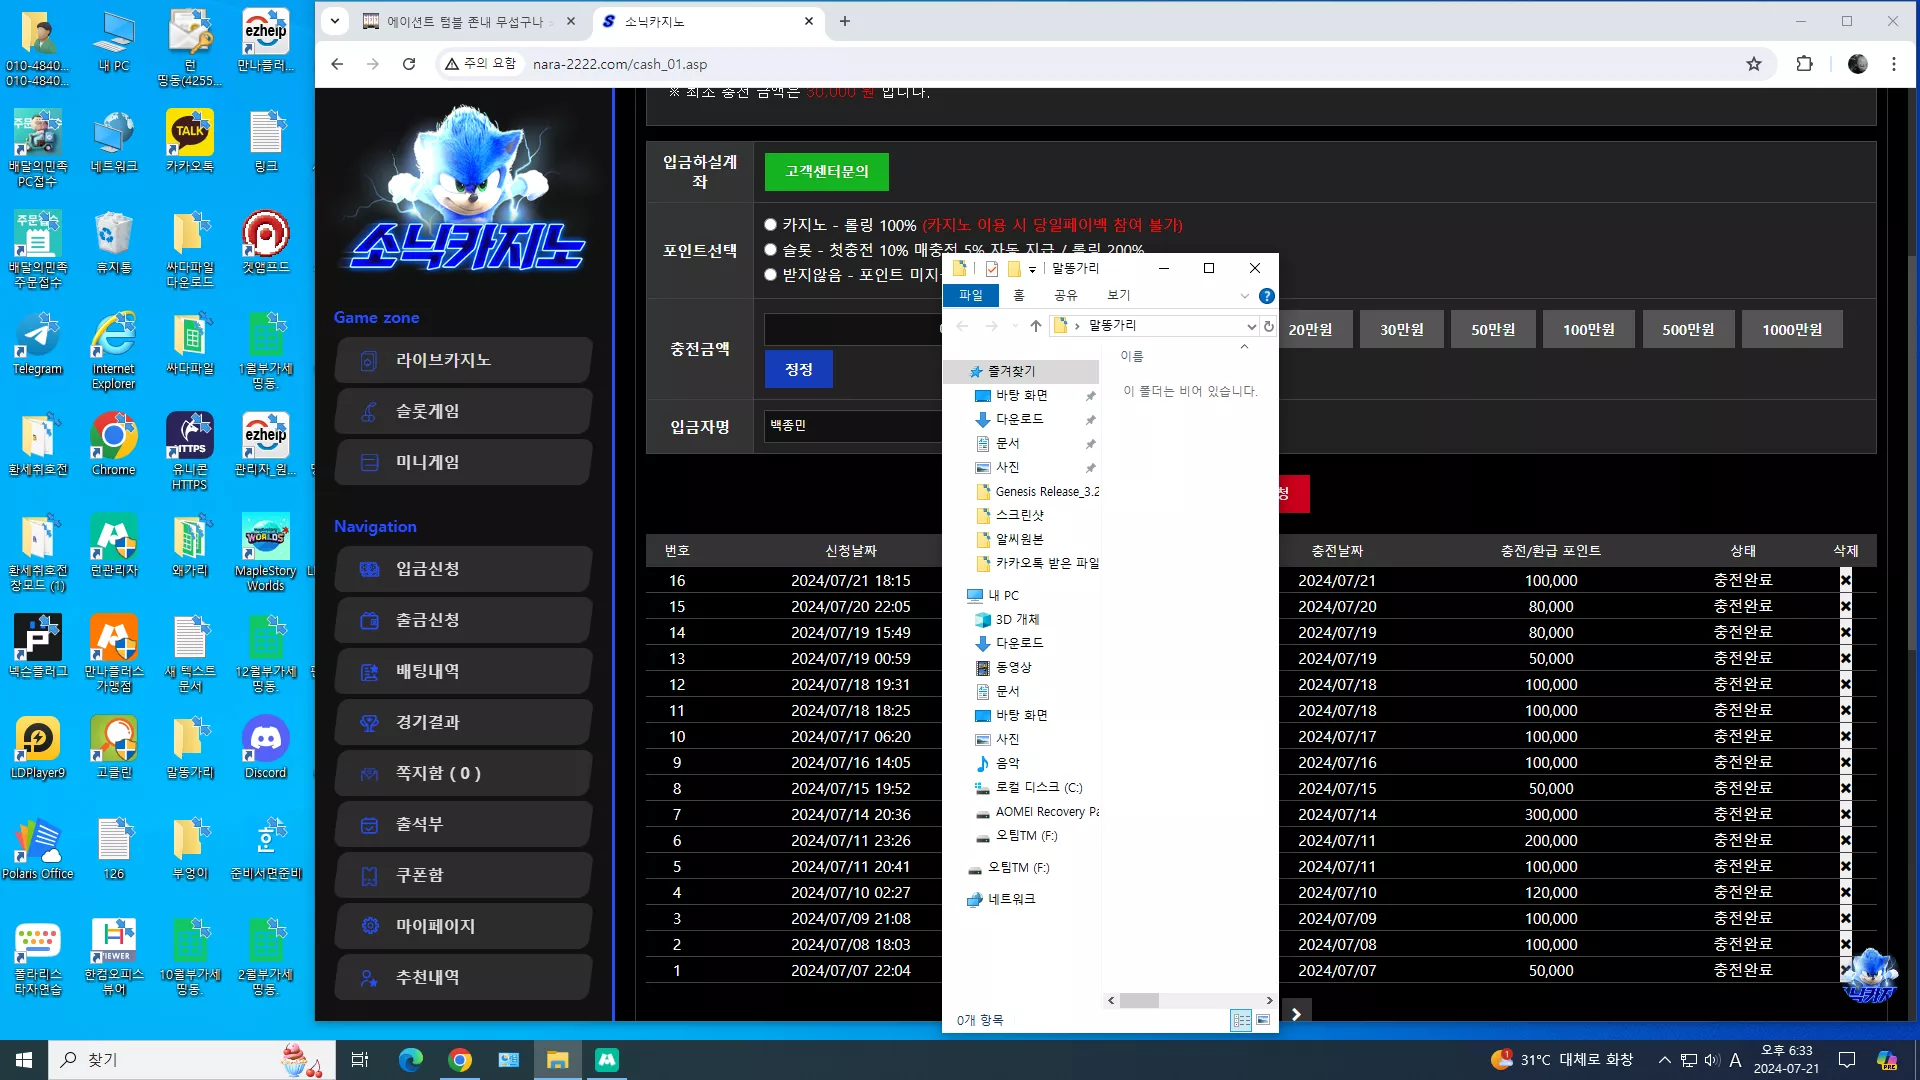Select the 슬롯 첫충전 radio option
Screen dimensions: 1920x1080
tap(771, 250)
